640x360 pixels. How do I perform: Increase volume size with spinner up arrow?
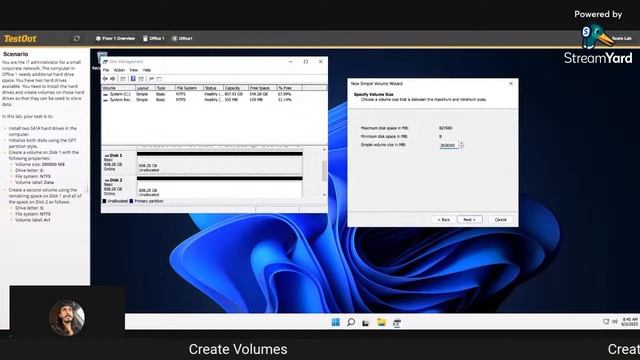tap(462, 144)
